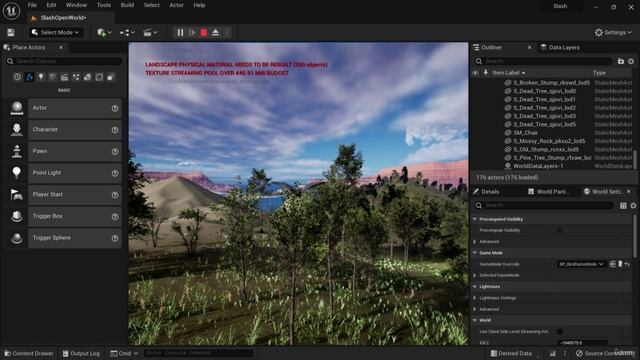Collapse the World section
The image size is (640, 360).
pyautogui.click(x=475, y=320)
